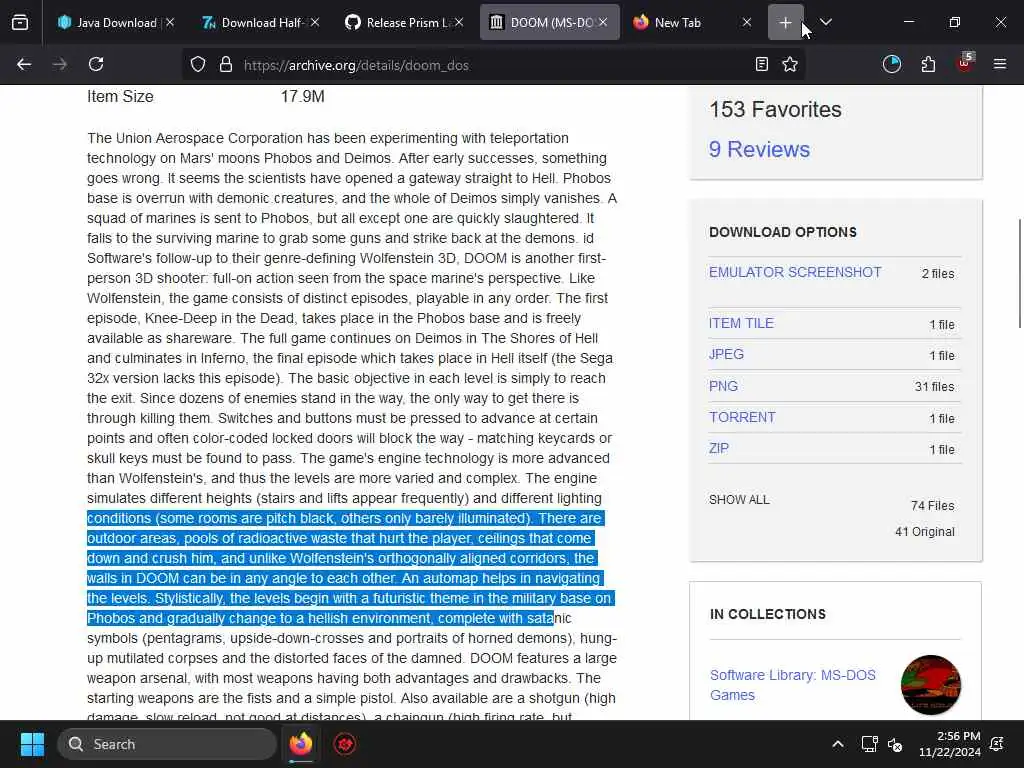Viewport: 1024px width, 768px height.
Task: Download the JPEG file
Action: pos(726,355)
